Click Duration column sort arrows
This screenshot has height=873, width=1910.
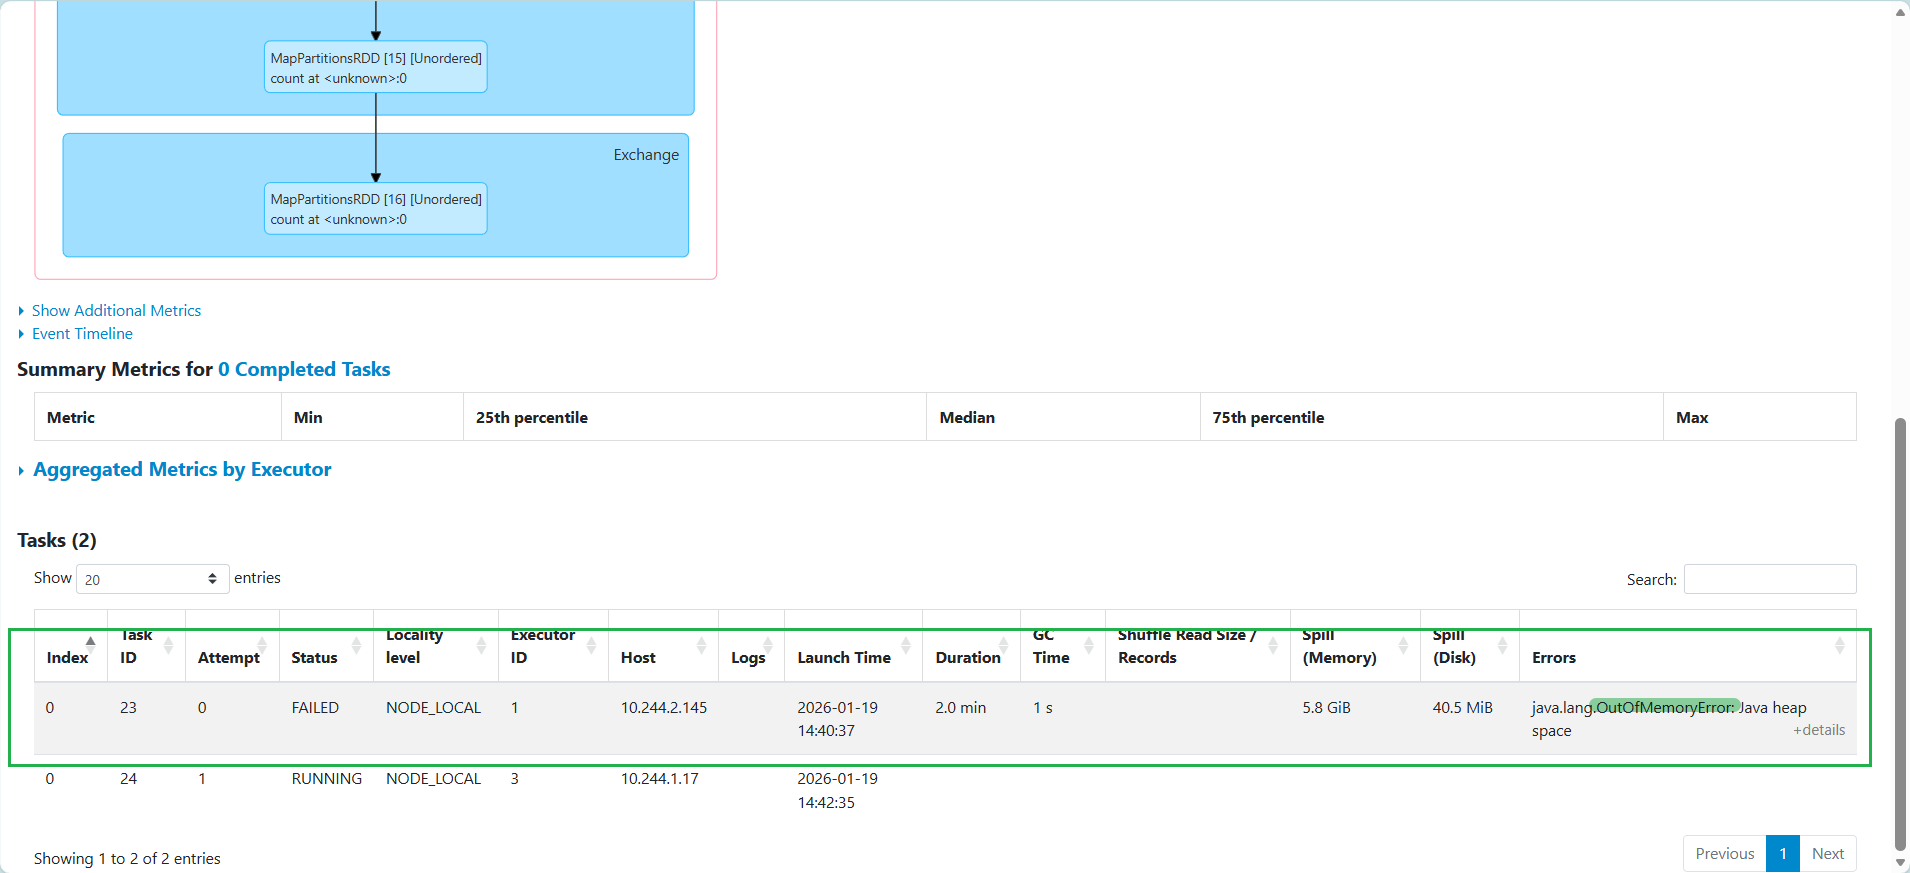(1003, 645)
